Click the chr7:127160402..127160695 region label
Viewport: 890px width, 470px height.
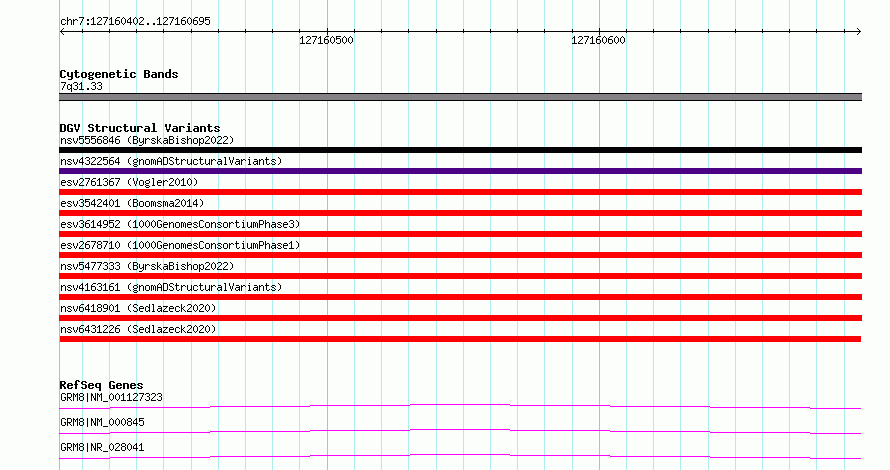(x=135, y=22)
